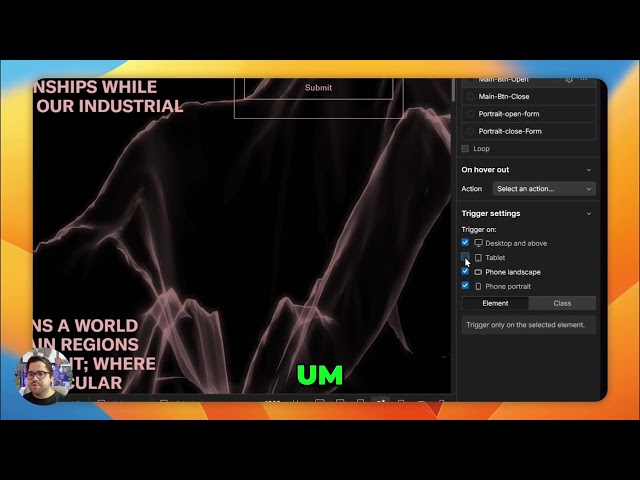Click 'Trigger only on the selected element.' text
This screenshot has height=480, width=640.
pos(525,325)
